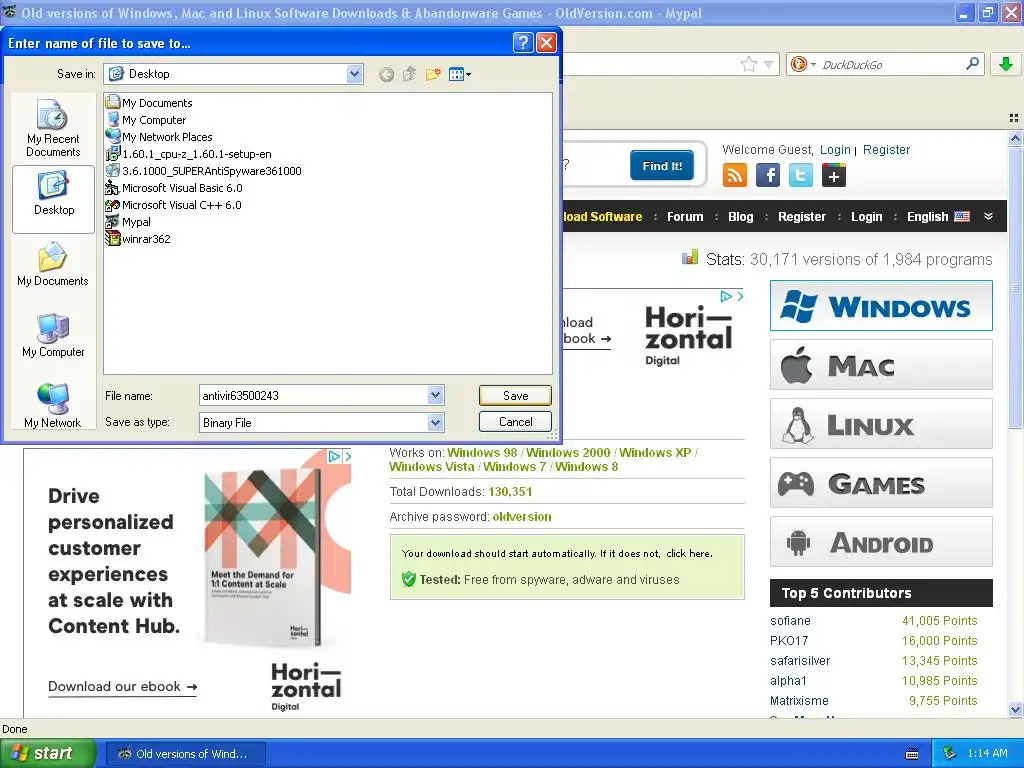
Task: Open the Forum menu item
Action: [685, 216]
